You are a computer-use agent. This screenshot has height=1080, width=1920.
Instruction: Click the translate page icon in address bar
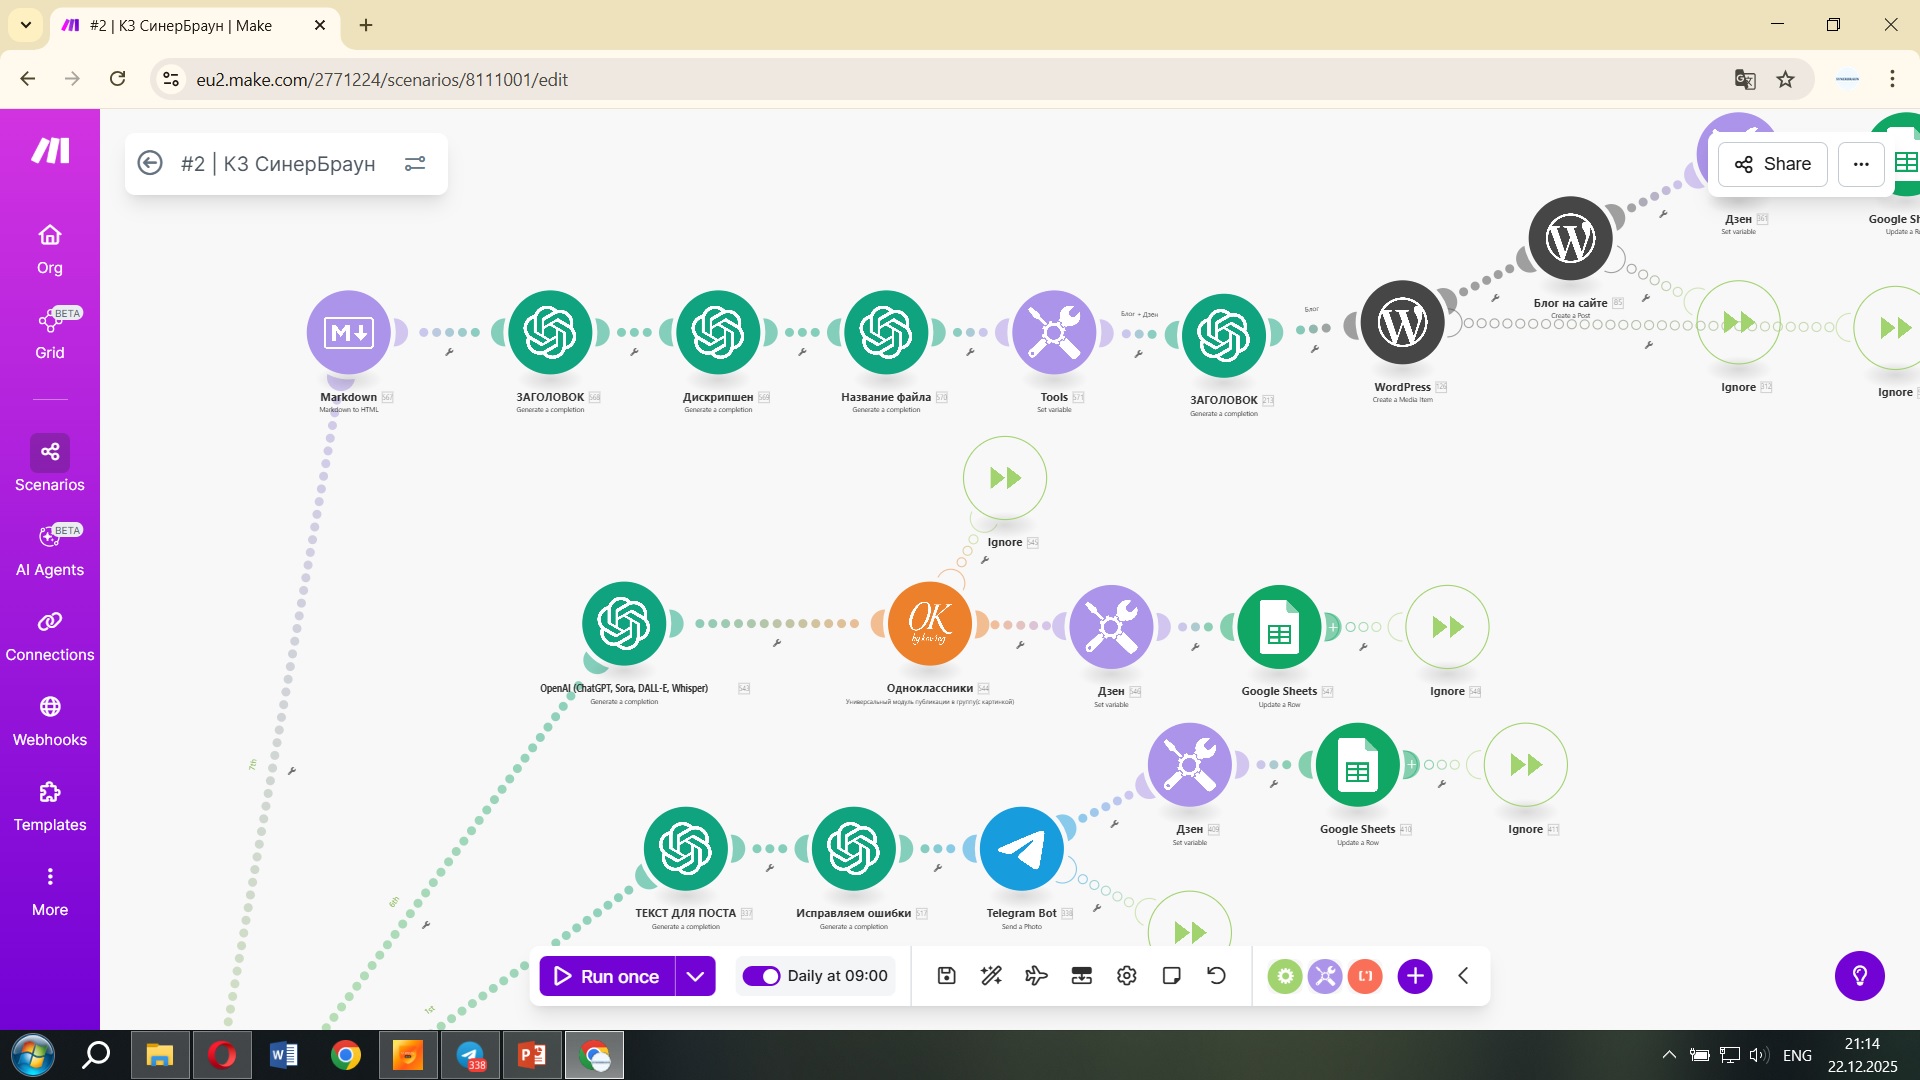tap(1745, 79)
